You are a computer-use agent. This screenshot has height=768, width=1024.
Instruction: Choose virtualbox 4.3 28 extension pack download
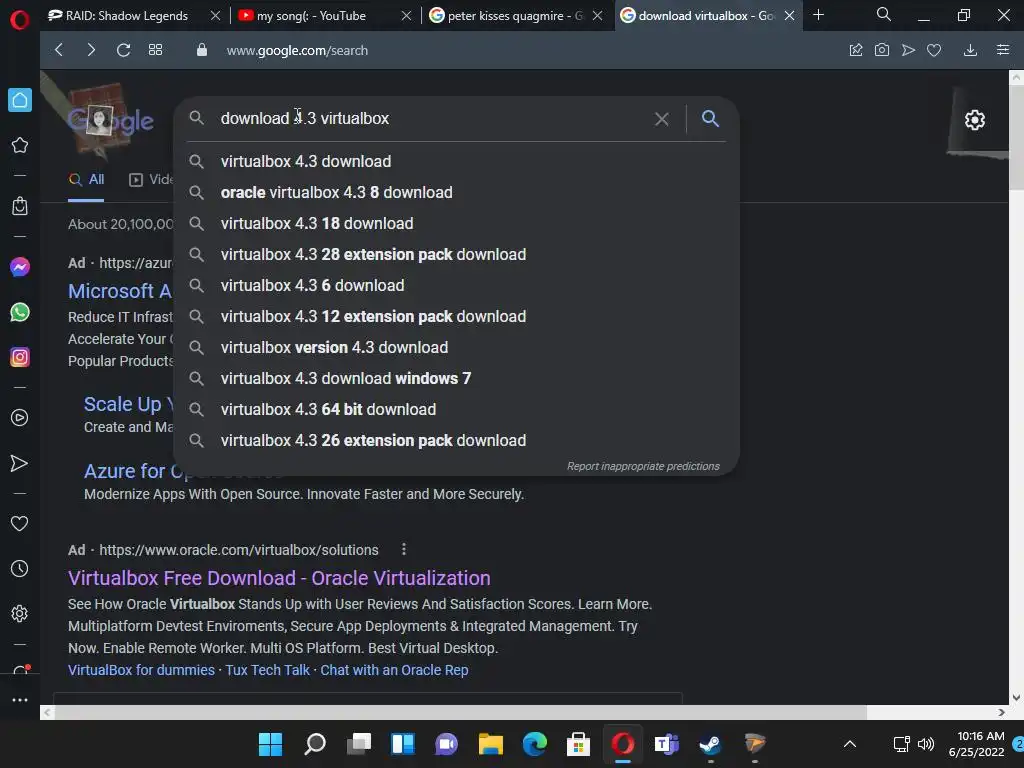point(456,254)
